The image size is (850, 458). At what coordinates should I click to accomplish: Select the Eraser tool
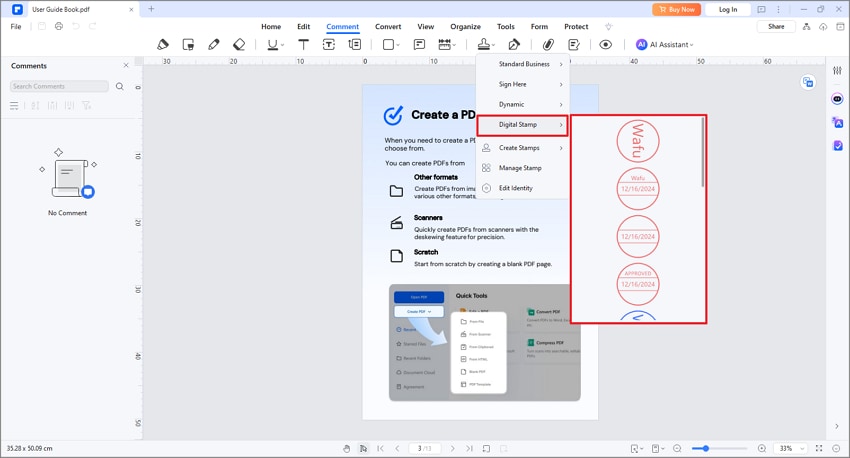point(239,44)
